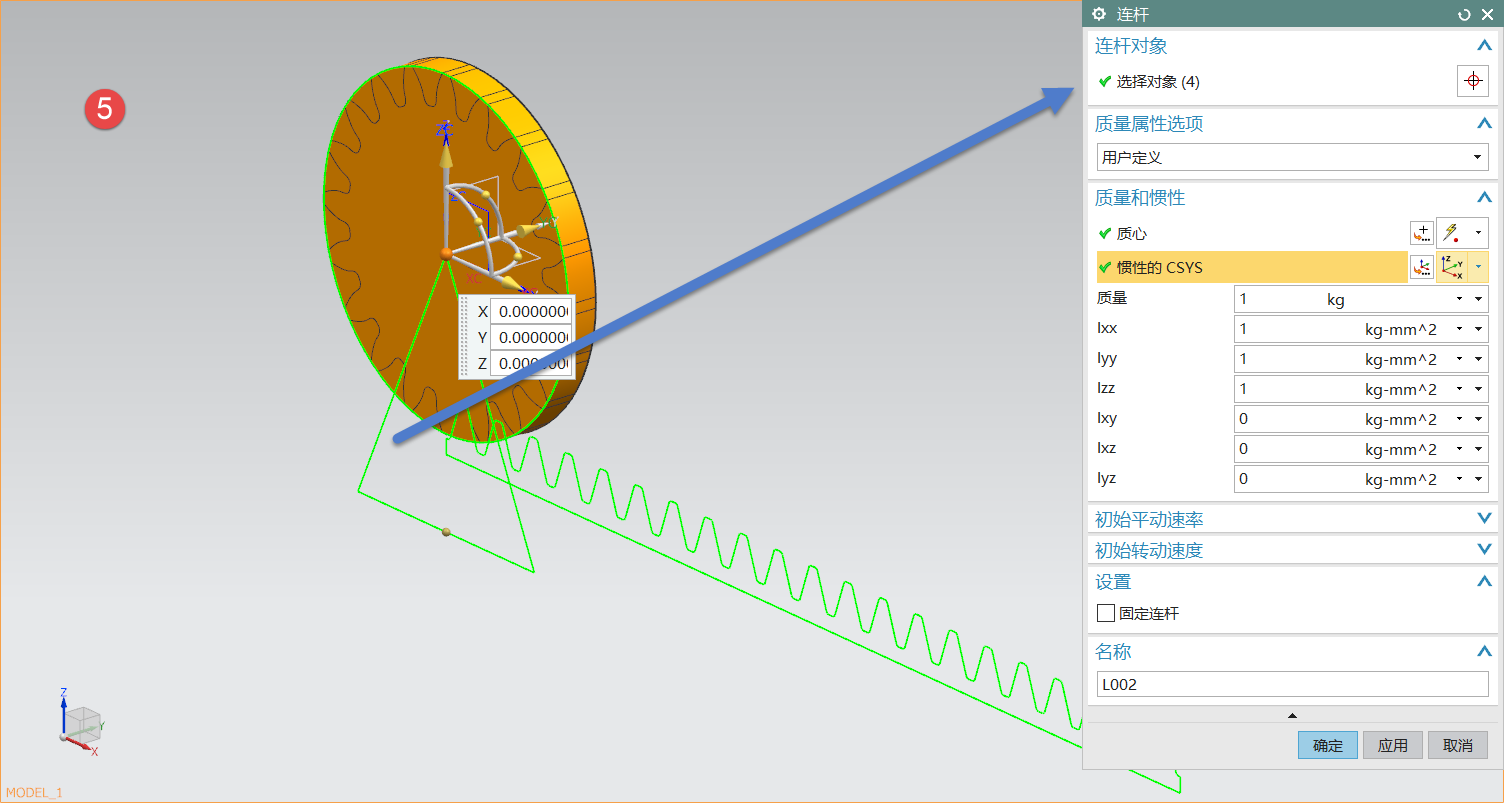1504x803 pixels.
Task: Reset the 连杆 dialog with the circular arrow
Action: (1464, 14)
